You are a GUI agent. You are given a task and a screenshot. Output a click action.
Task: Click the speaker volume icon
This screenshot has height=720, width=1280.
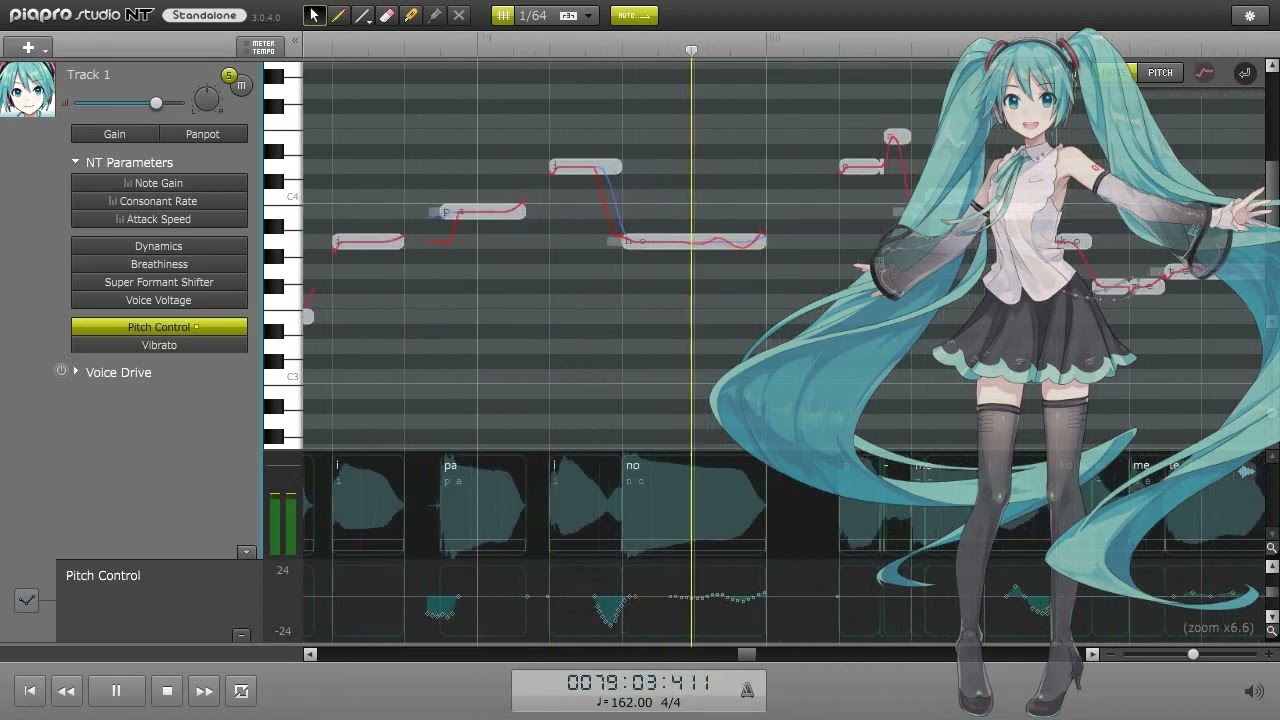tap(1254, 691)
